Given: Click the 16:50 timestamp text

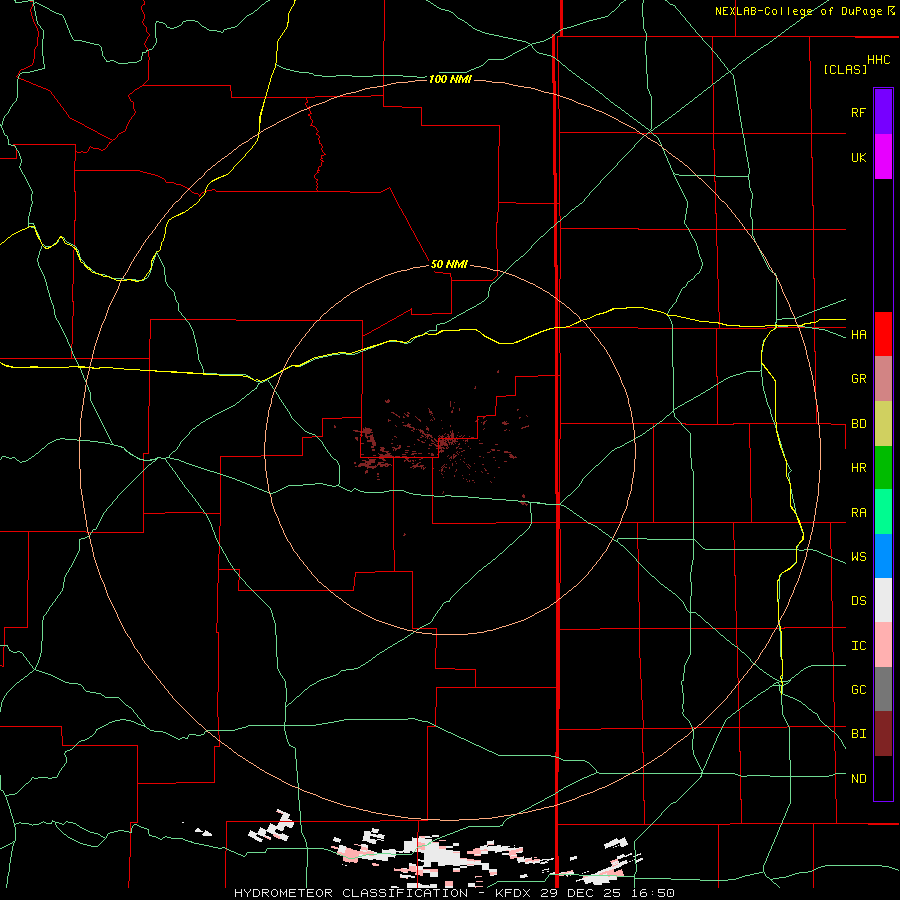Looking at the screenshot, I should (x=651, y=893).
